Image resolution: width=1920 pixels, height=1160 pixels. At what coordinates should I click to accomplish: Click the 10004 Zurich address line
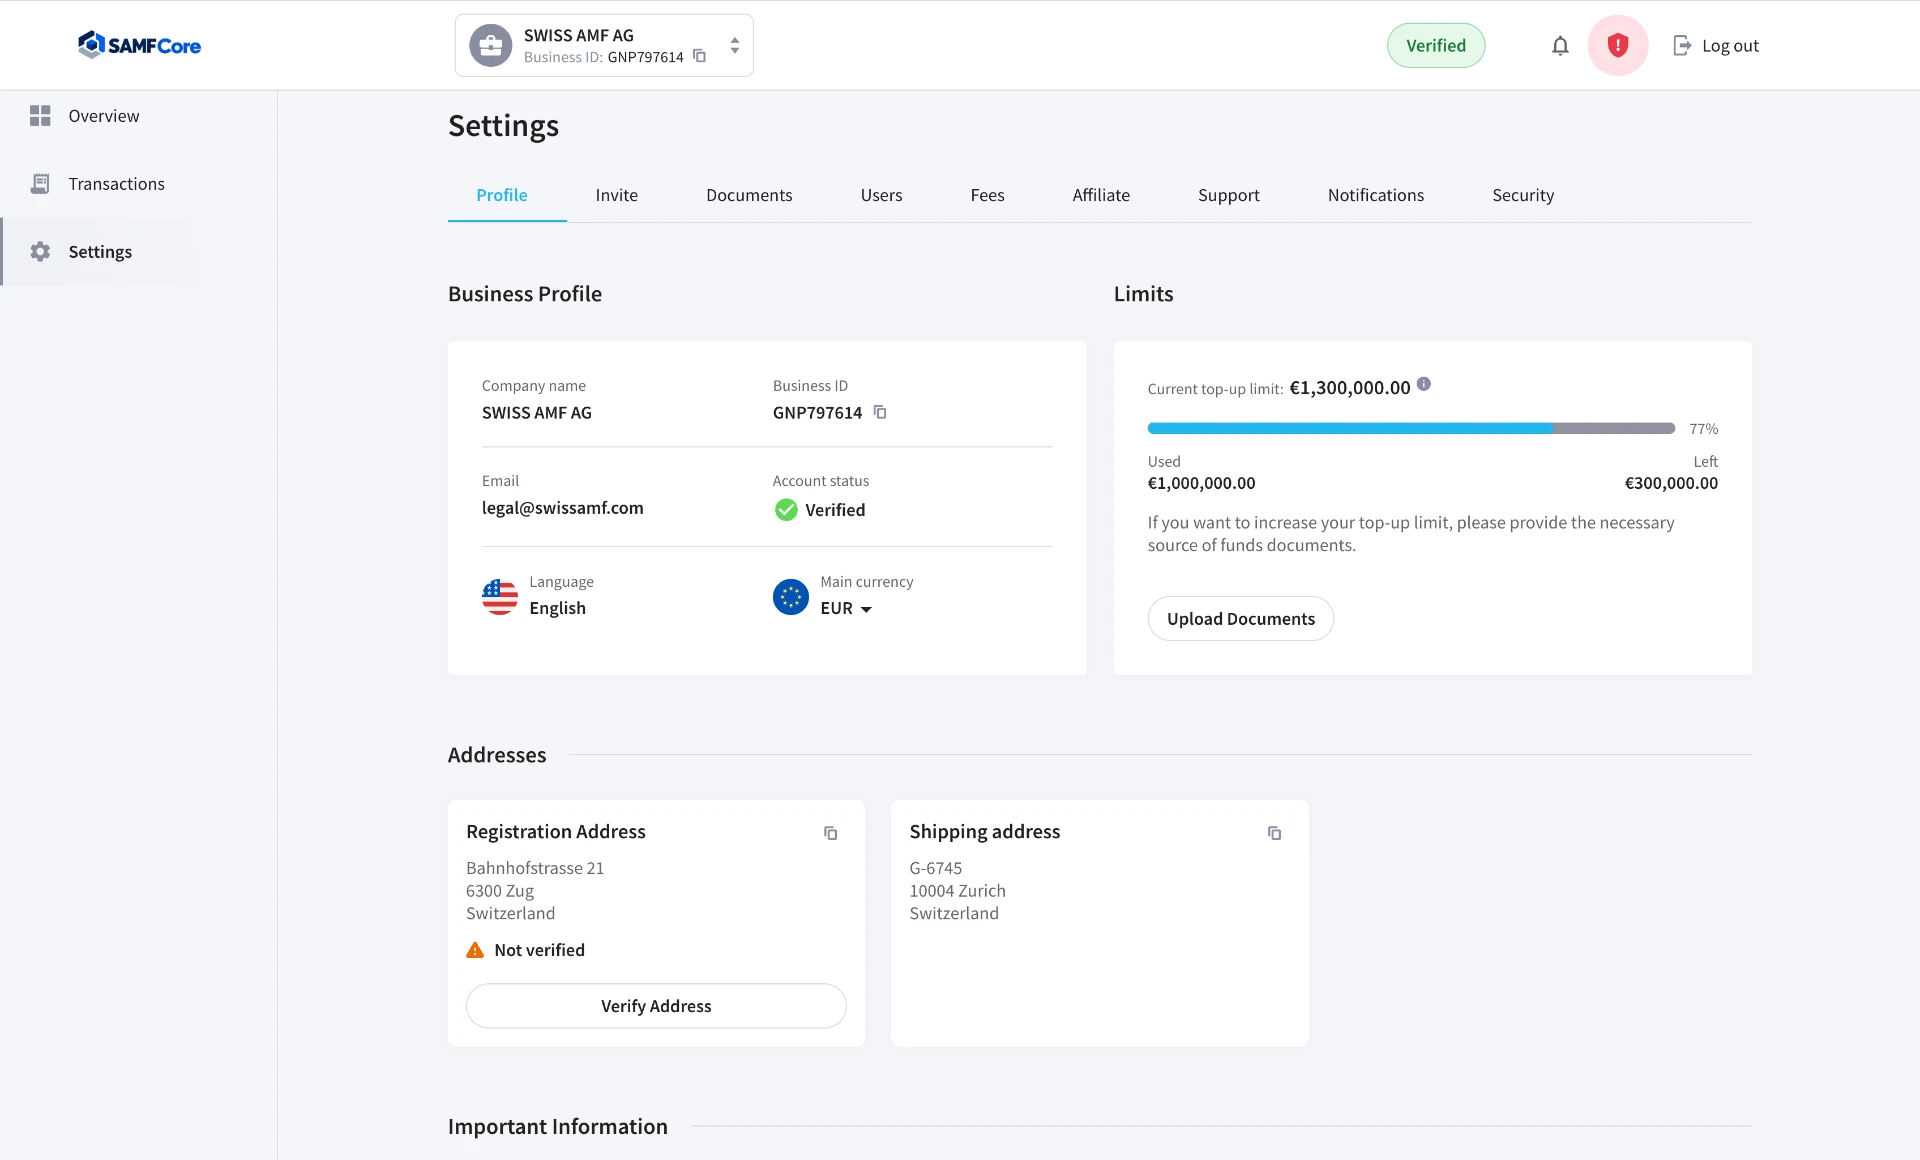tap(957, 891)
